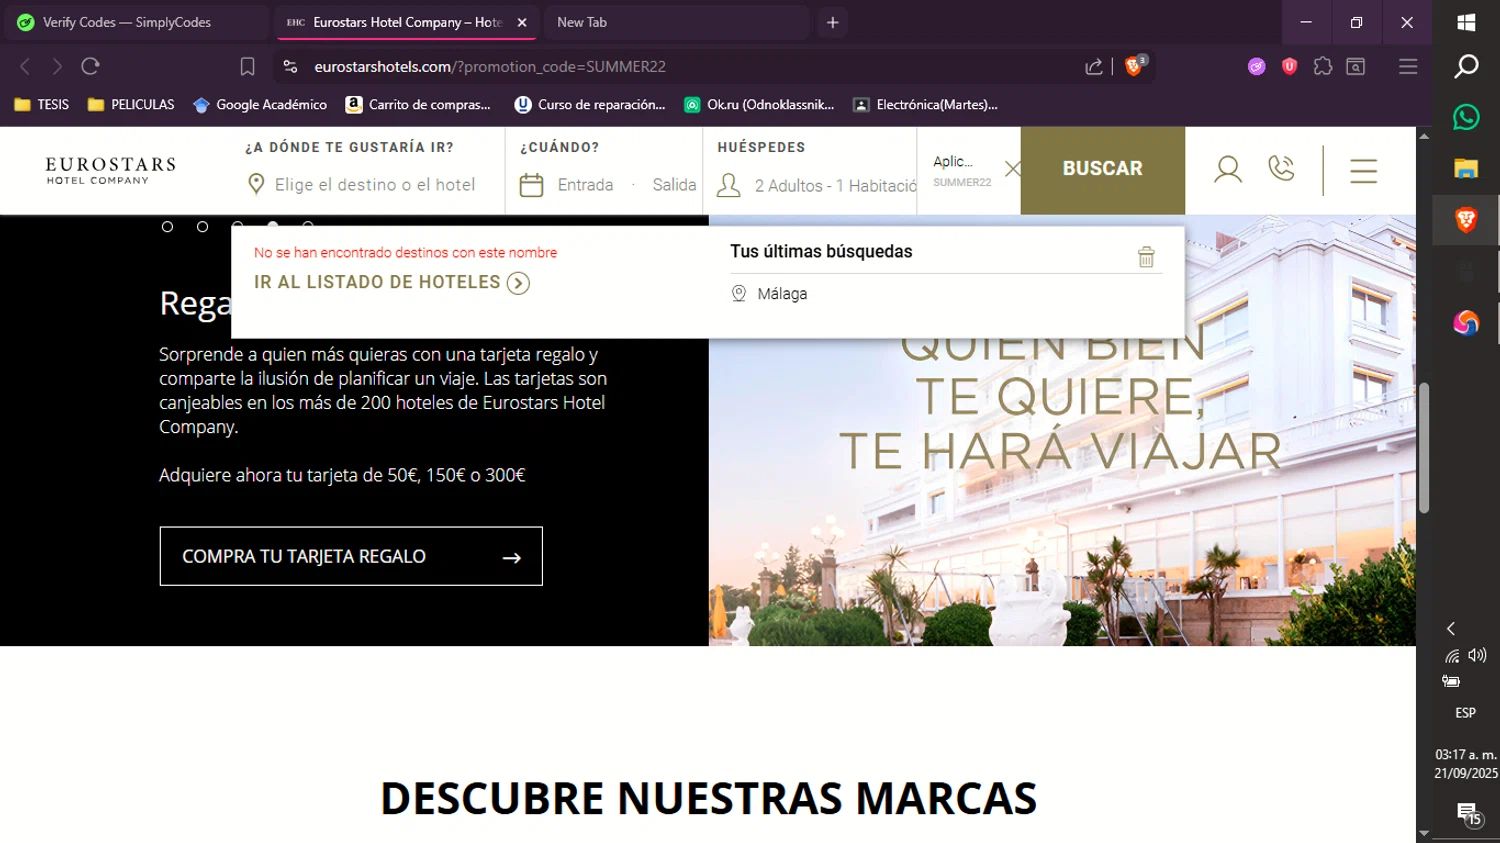Open the notification center icon
Image resolution: width=1500 pixels, height=843 pixels.
point(1468,813)
